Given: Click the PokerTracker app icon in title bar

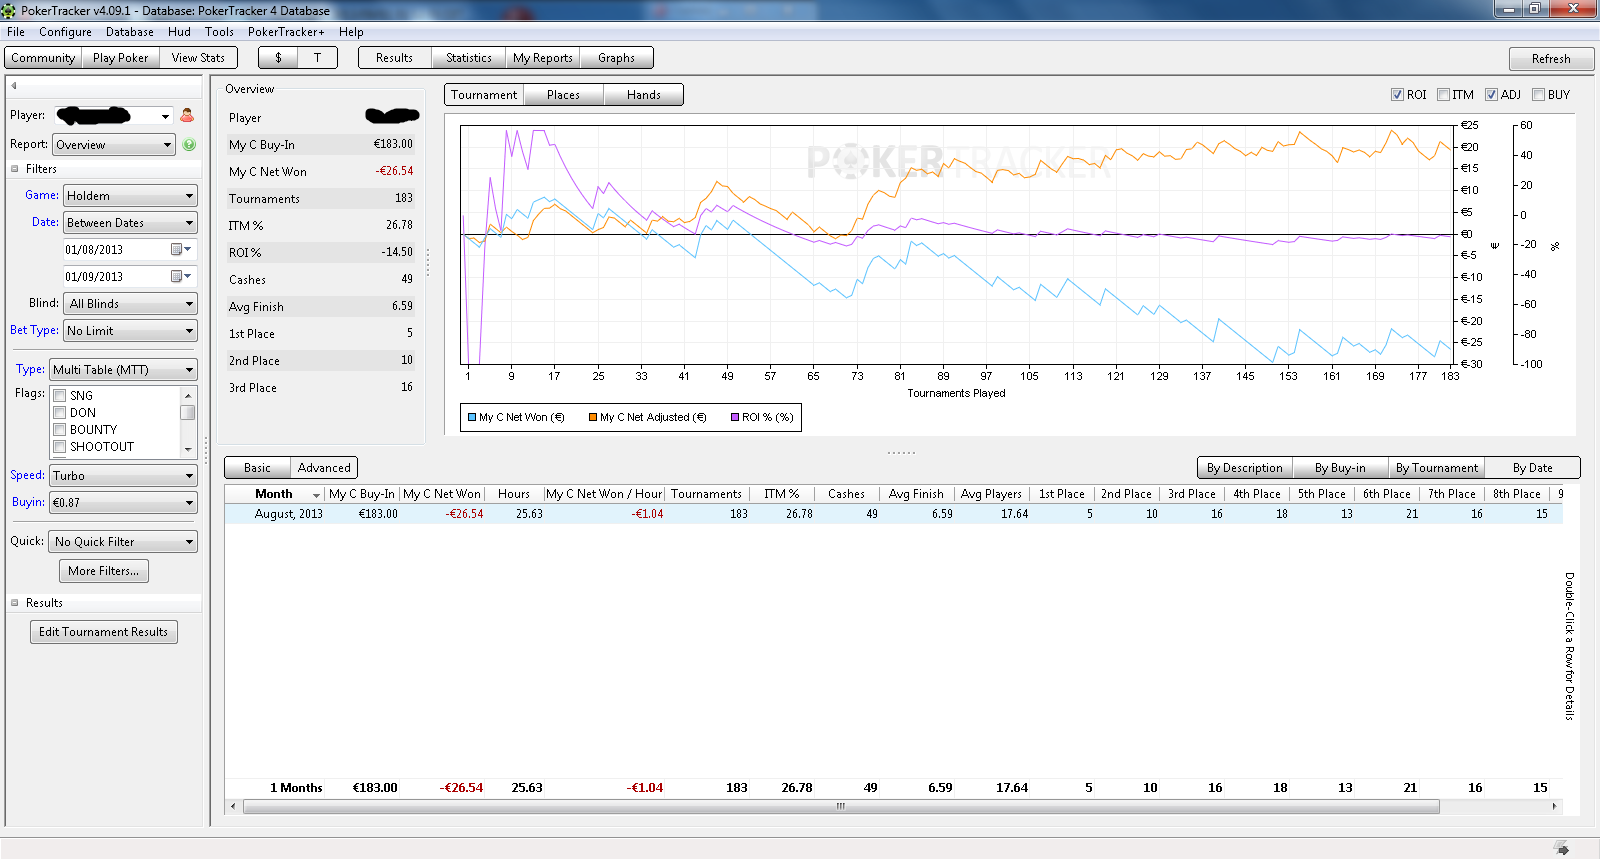Looking at the screenshot, I should tap(9, 10).
